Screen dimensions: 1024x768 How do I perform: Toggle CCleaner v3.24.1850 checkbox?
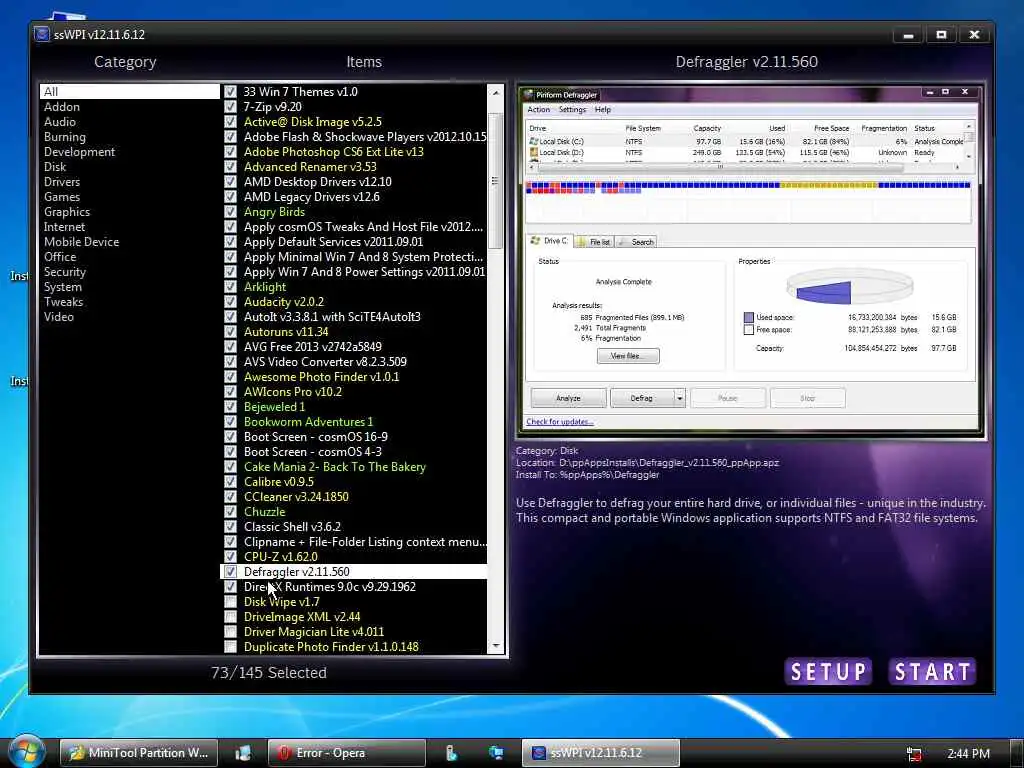point(231,497)
